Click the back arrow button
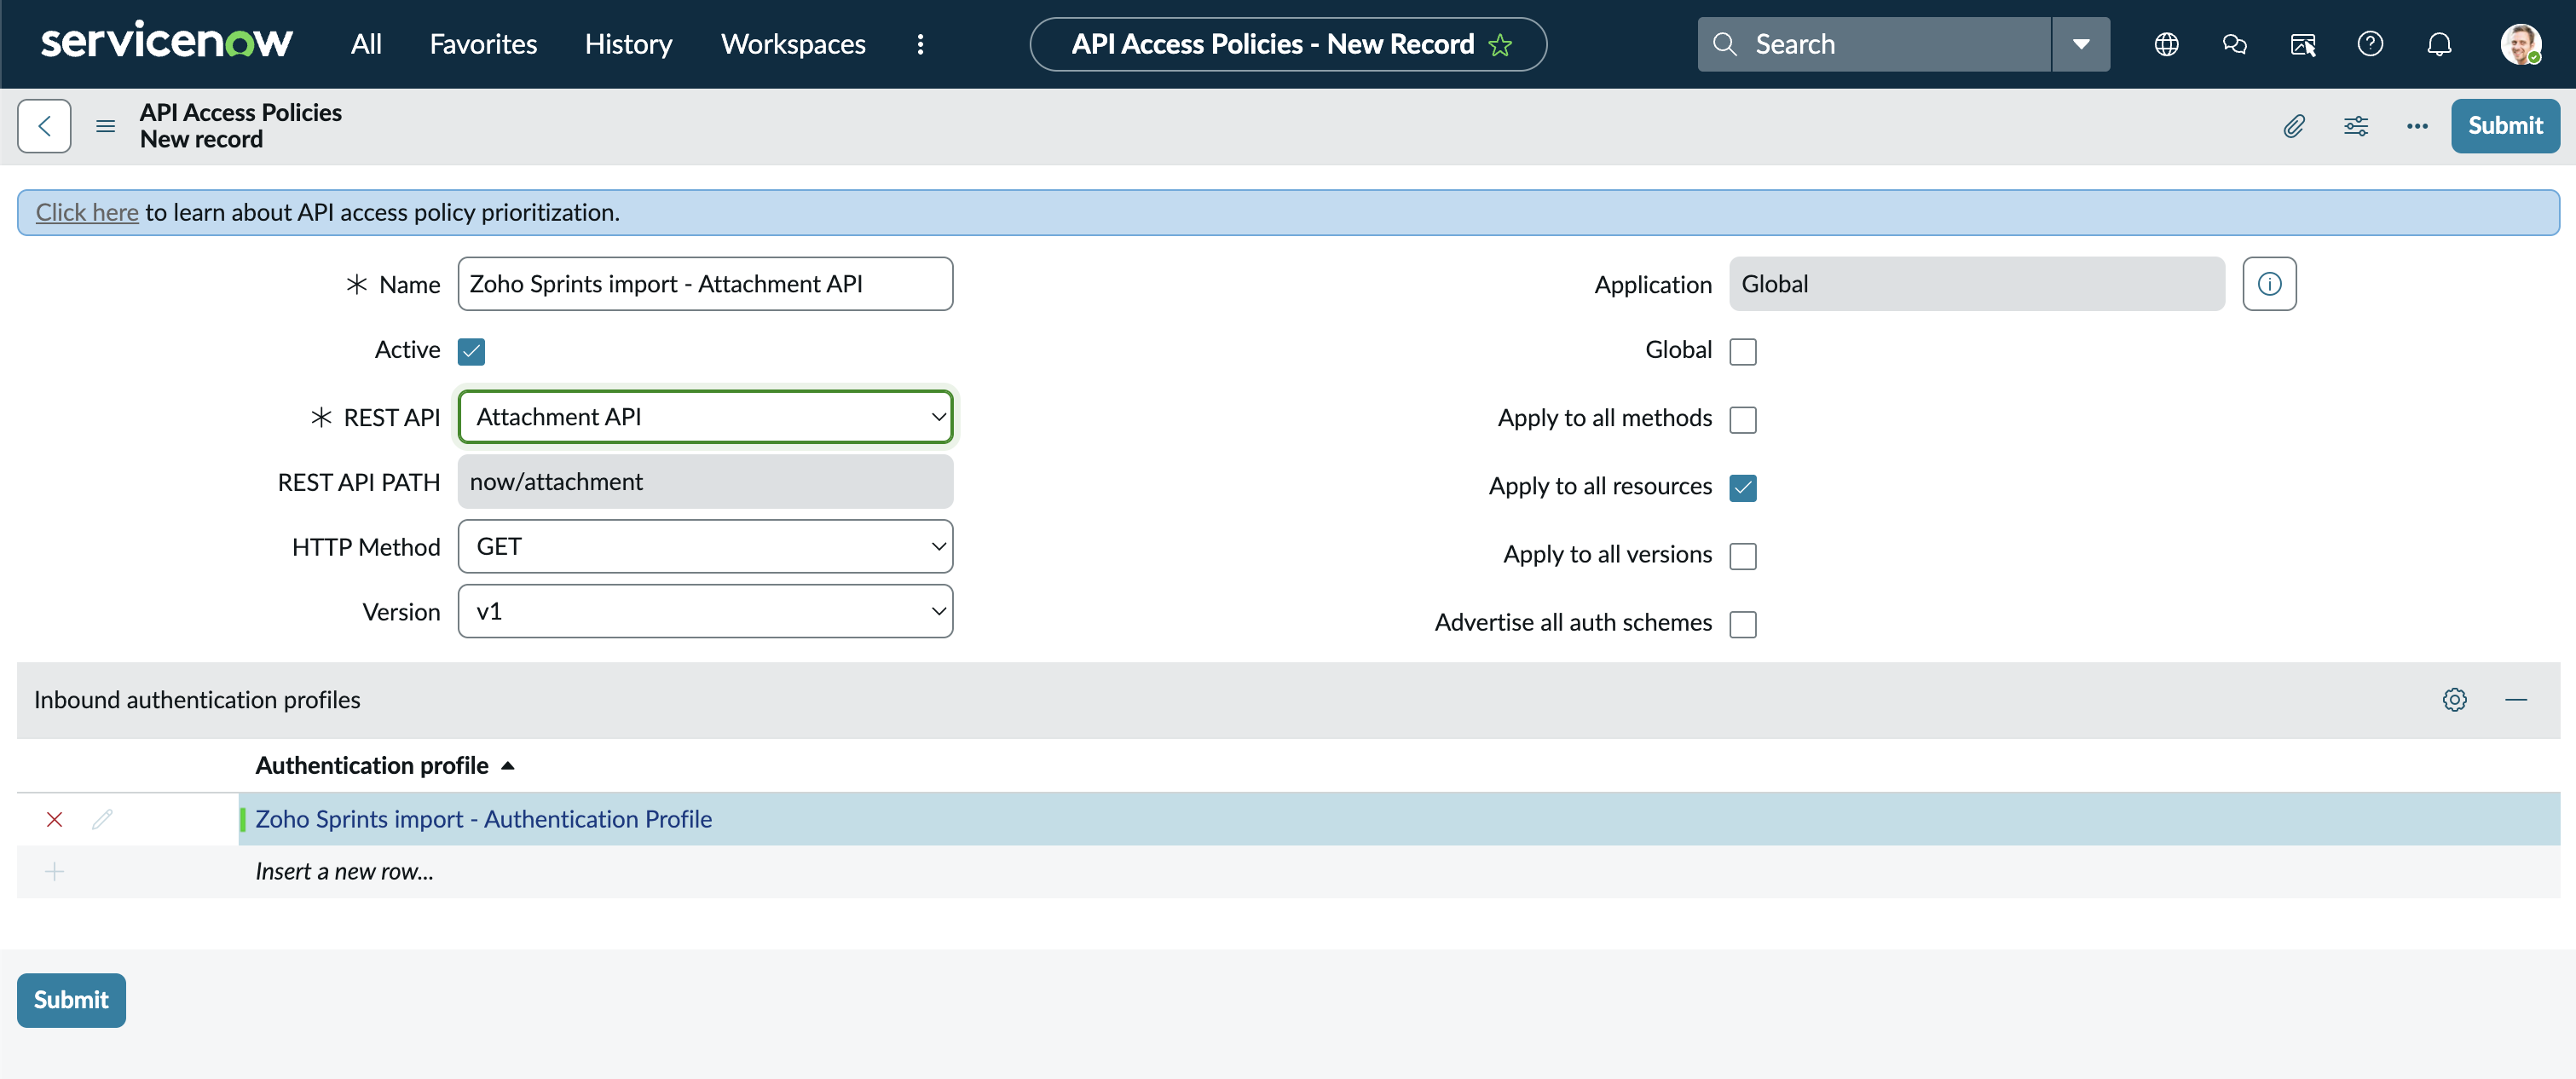The width and height of the screenshot is (2576, 1079). [x=44, y=126]
